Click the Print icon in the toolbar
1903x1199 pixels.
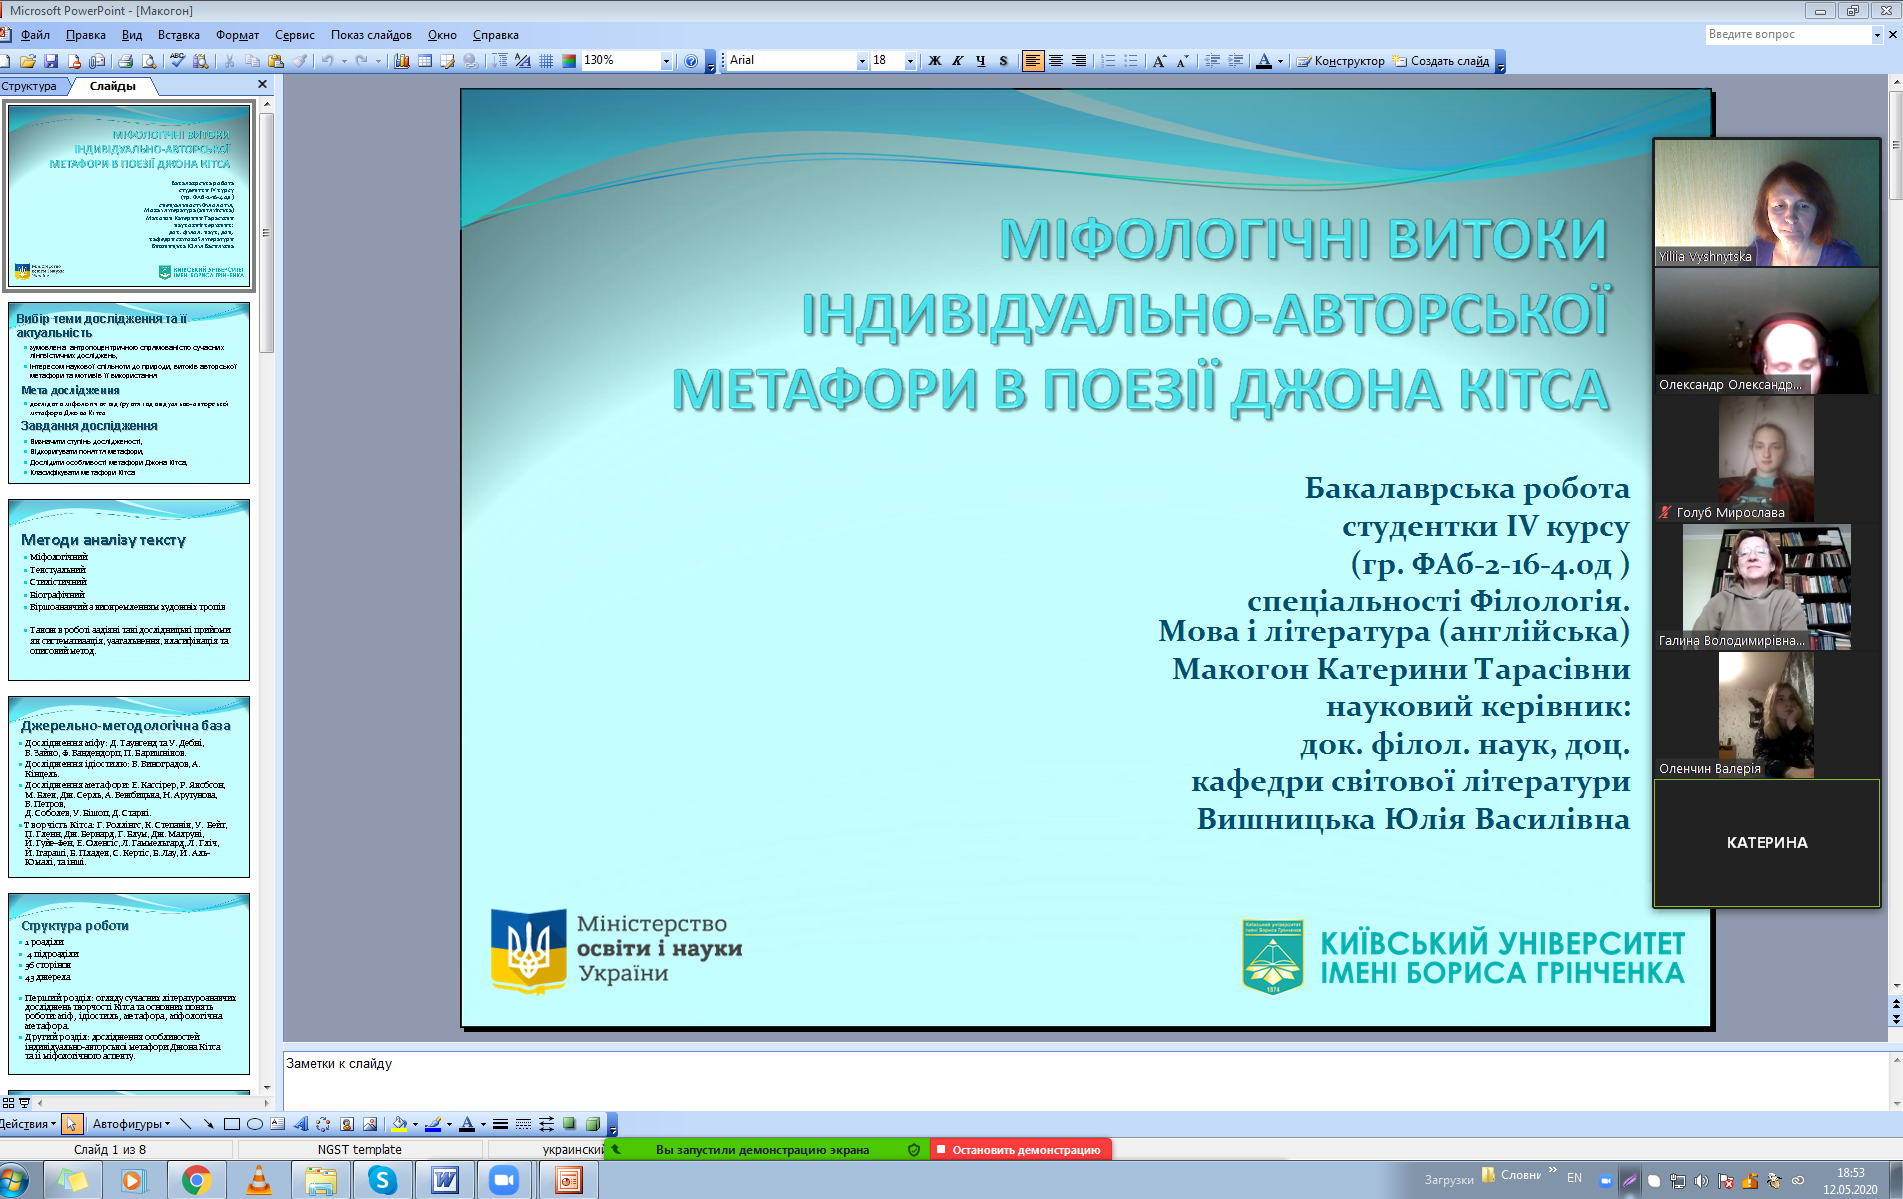point(126,61)
